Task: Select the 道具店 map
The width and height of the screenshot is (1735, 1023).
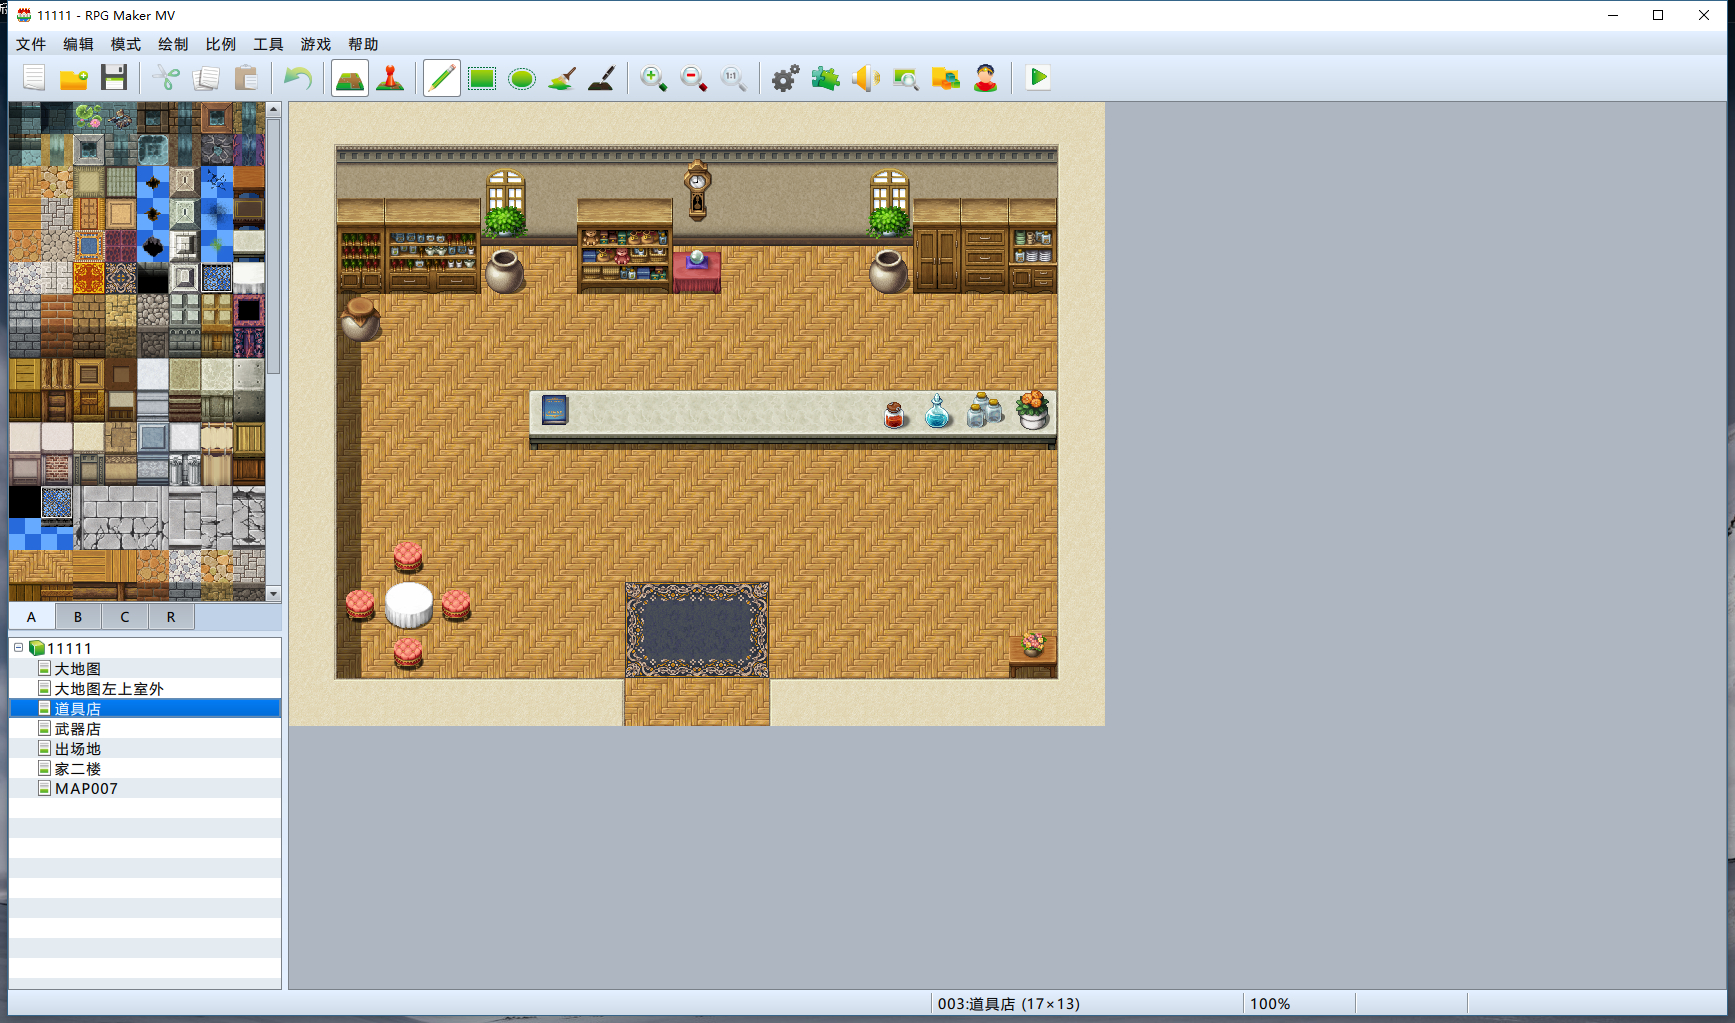Action: tap(145, 709)
